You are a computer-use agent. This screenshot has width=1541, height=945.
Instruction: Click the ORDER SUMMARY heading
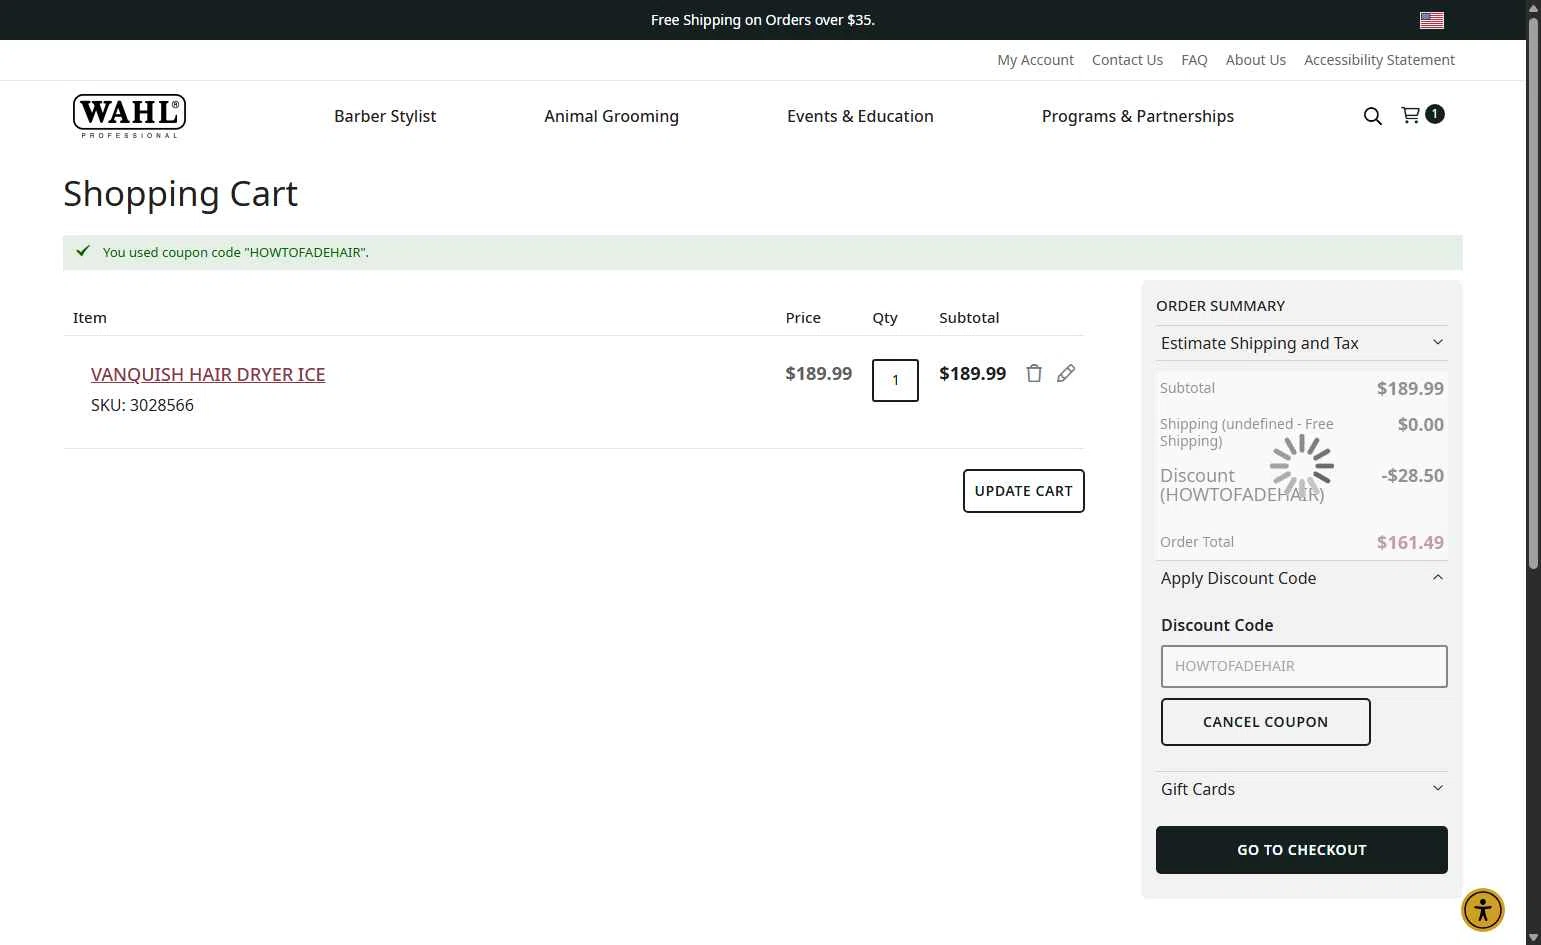click(1220, 306)
